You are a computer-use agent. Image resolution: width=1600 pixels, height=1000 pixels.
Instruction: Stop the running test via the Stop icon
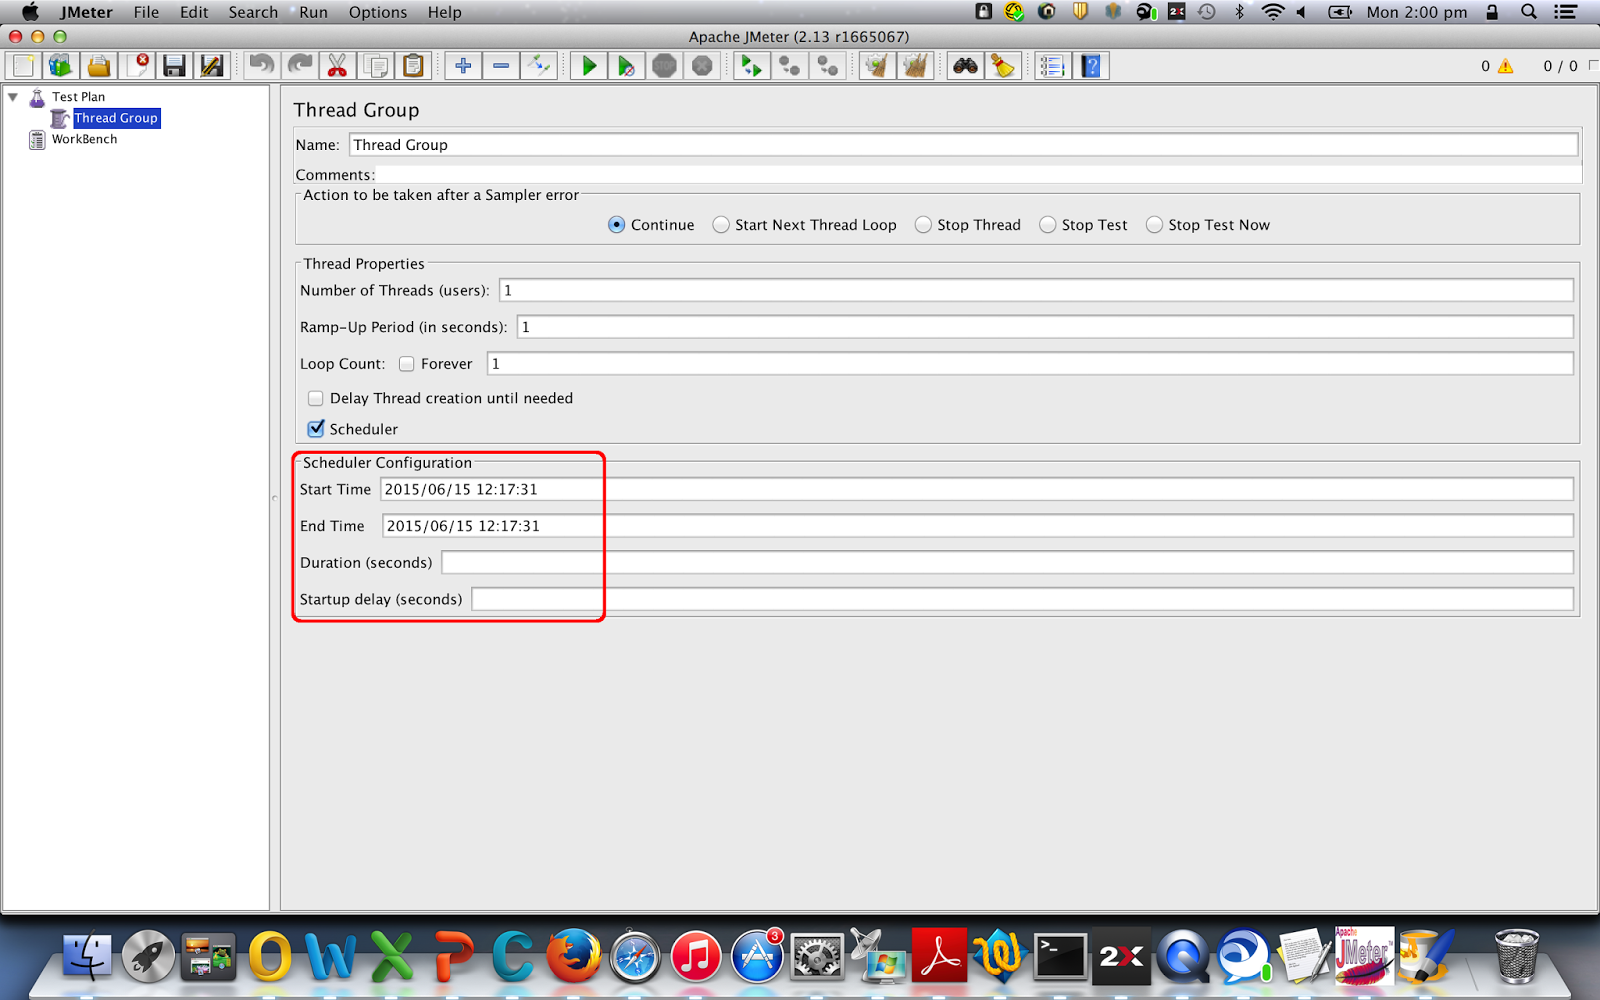[x=664, y=66]
